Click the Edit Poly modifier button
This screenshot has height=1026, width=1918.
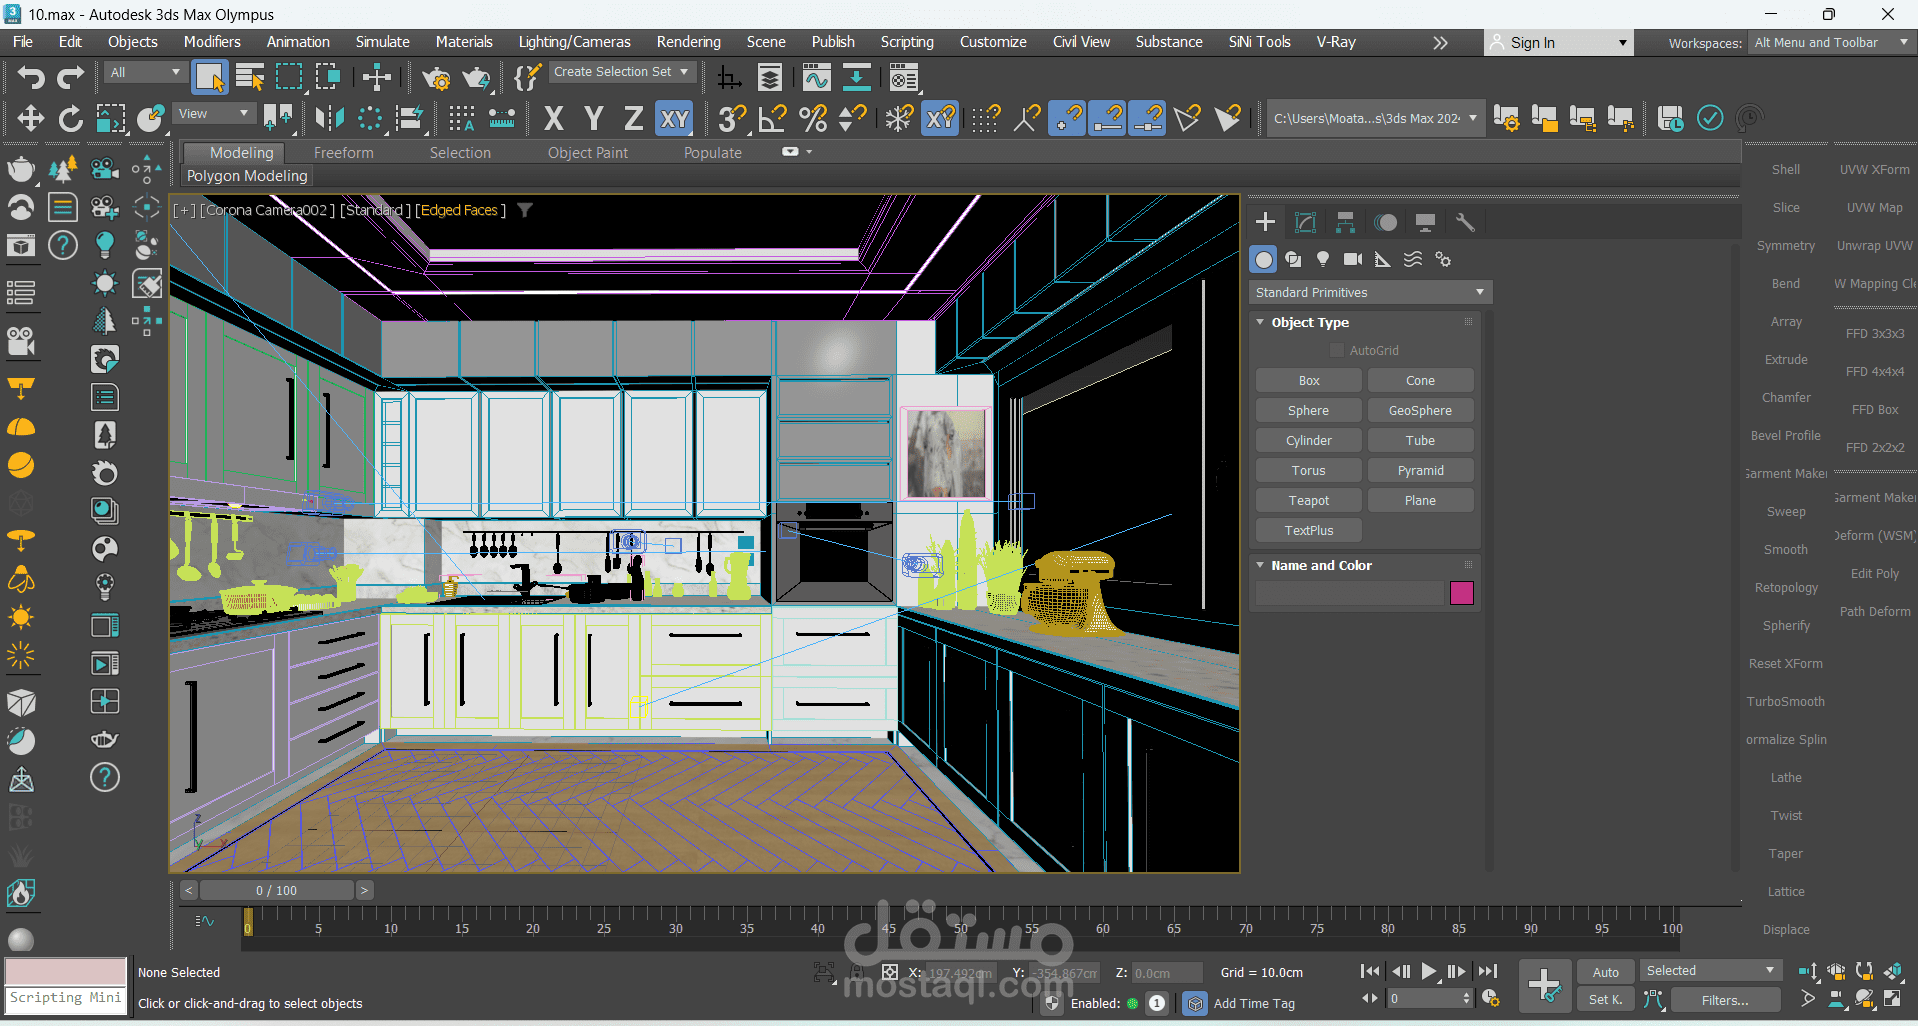[x=1874, y=573]
